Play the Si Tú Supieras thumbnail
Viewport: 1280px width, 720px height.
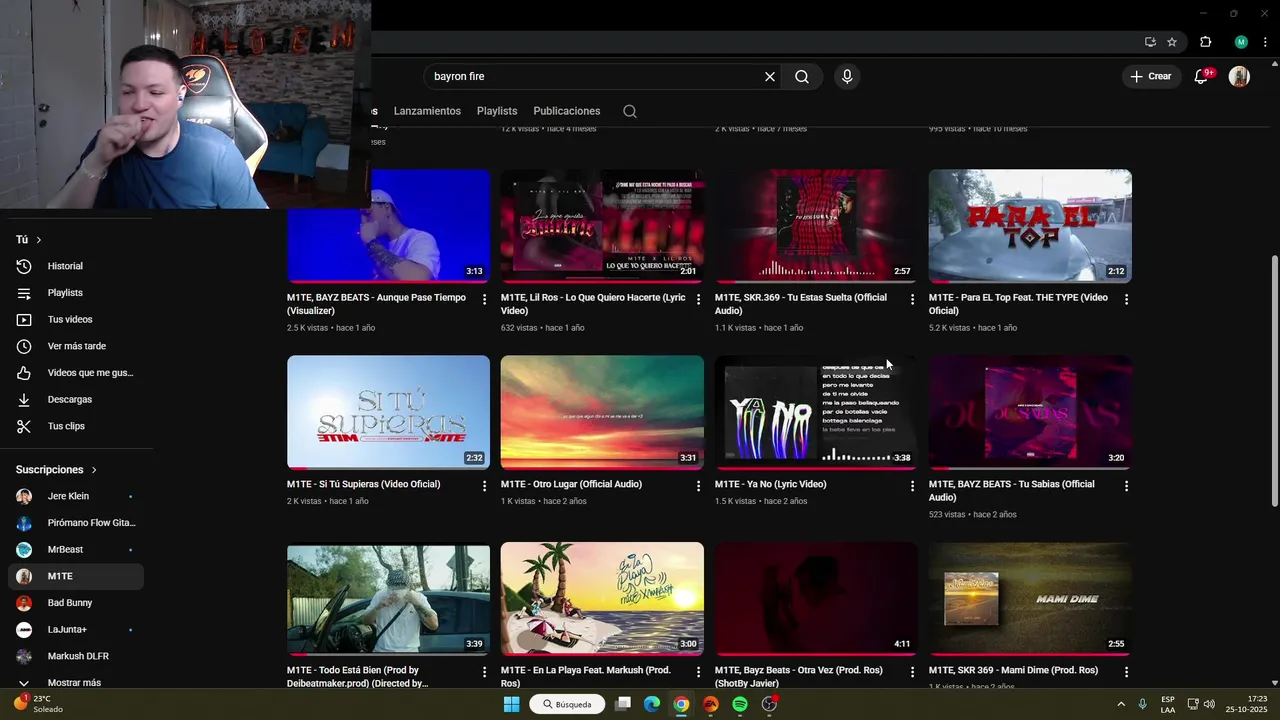click(388, 412)
